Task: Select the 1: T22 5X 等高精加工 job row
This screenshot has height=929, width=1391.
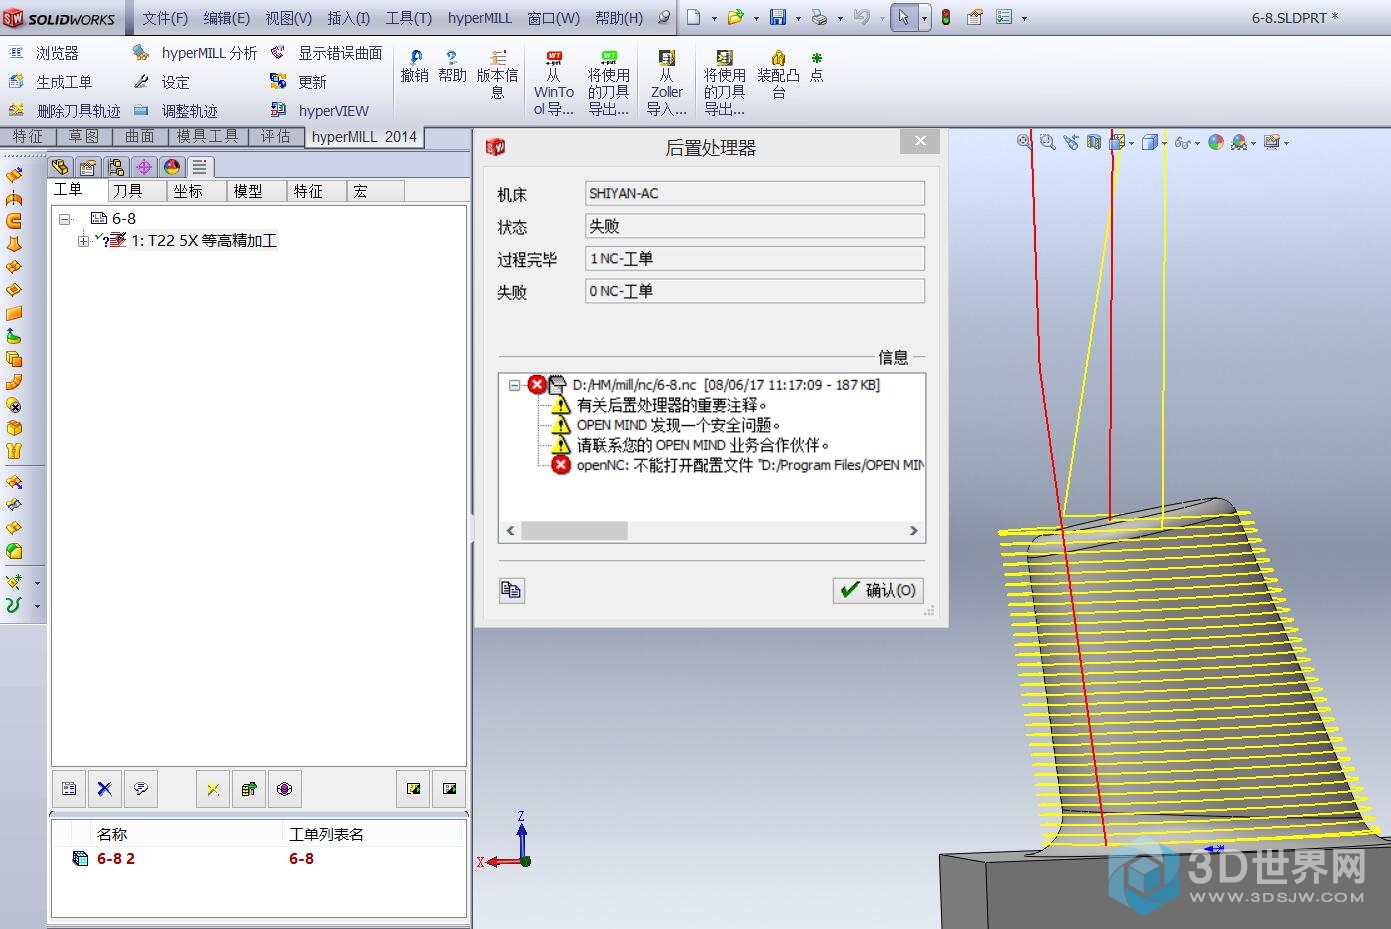Action: click(x=204, y=241)
